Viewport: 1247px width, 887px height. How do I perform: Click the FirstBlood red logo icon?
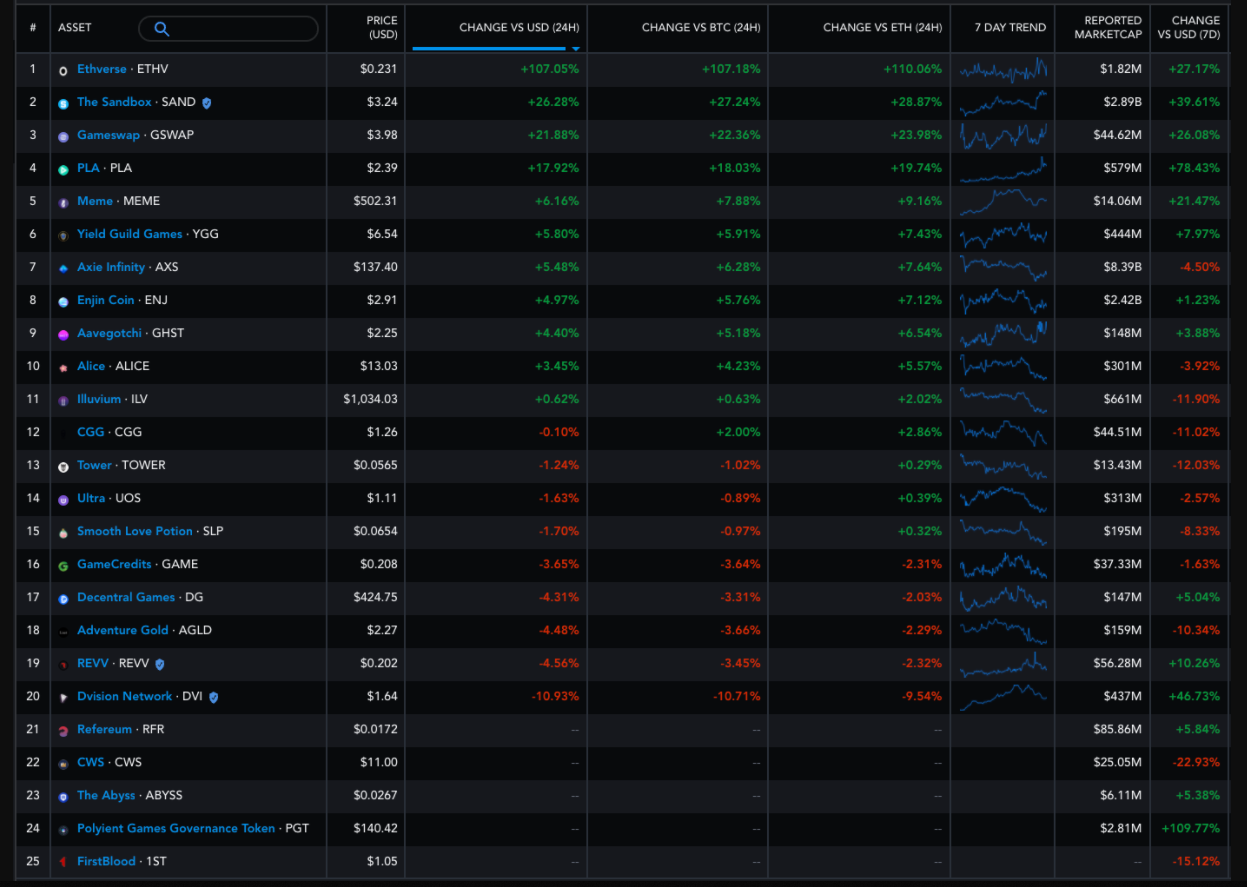click(63, 862)
